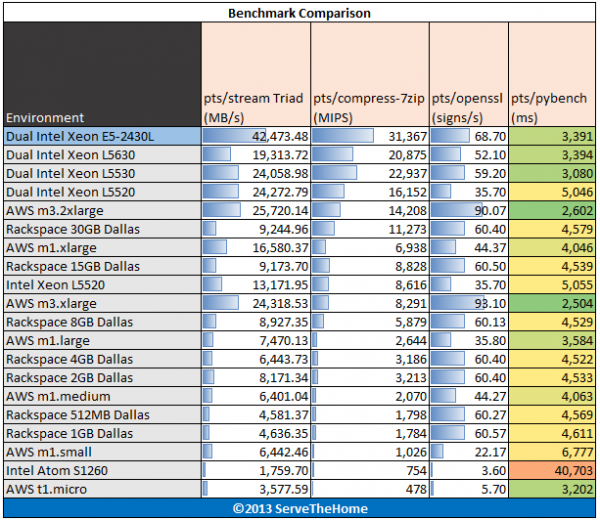The width and height of the screenshot is (600, 520).
Task: Select the 7zip value 20,875
Action: [370, 155]
